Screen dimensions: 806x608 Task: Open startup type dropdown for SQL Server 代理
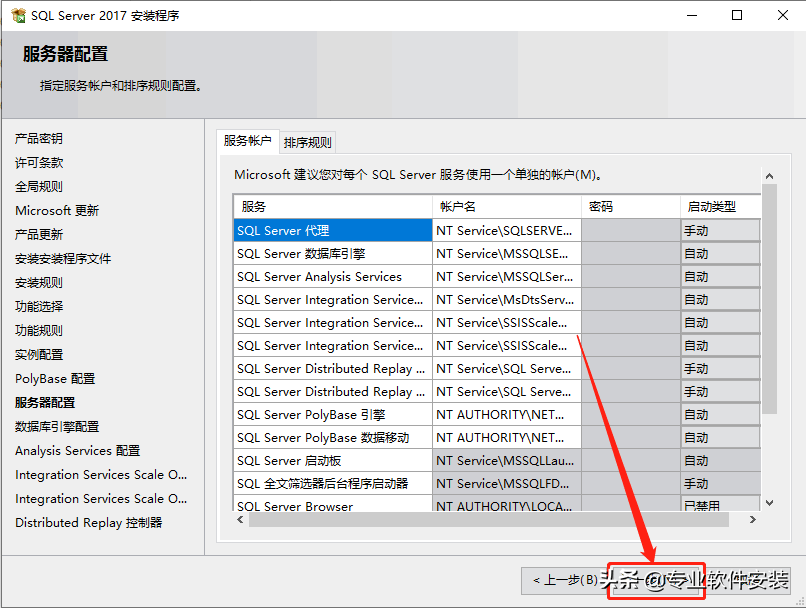[719, 231]
